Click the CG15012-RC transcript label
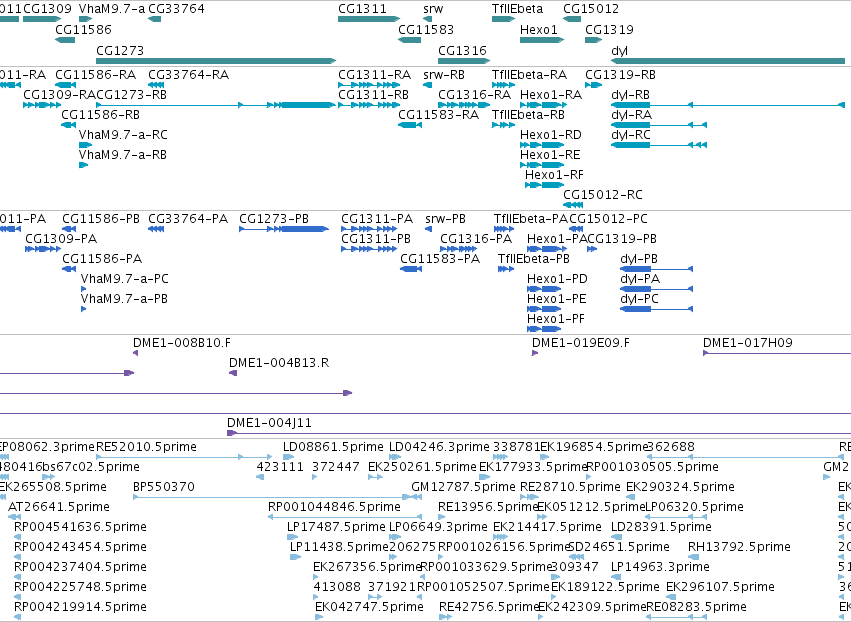The width and height of the screenshot is (851, 622). tap(603, 195)
